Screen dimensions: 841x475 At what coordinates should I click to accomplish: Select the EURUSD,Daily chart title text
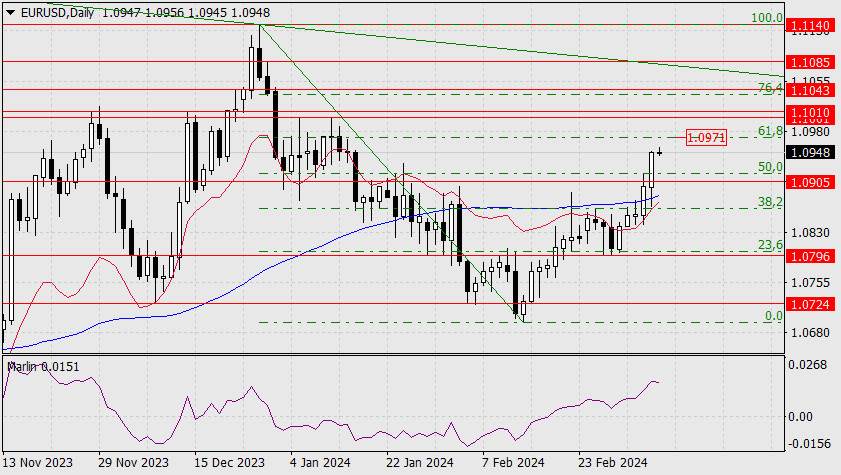(x=57, y=12)
